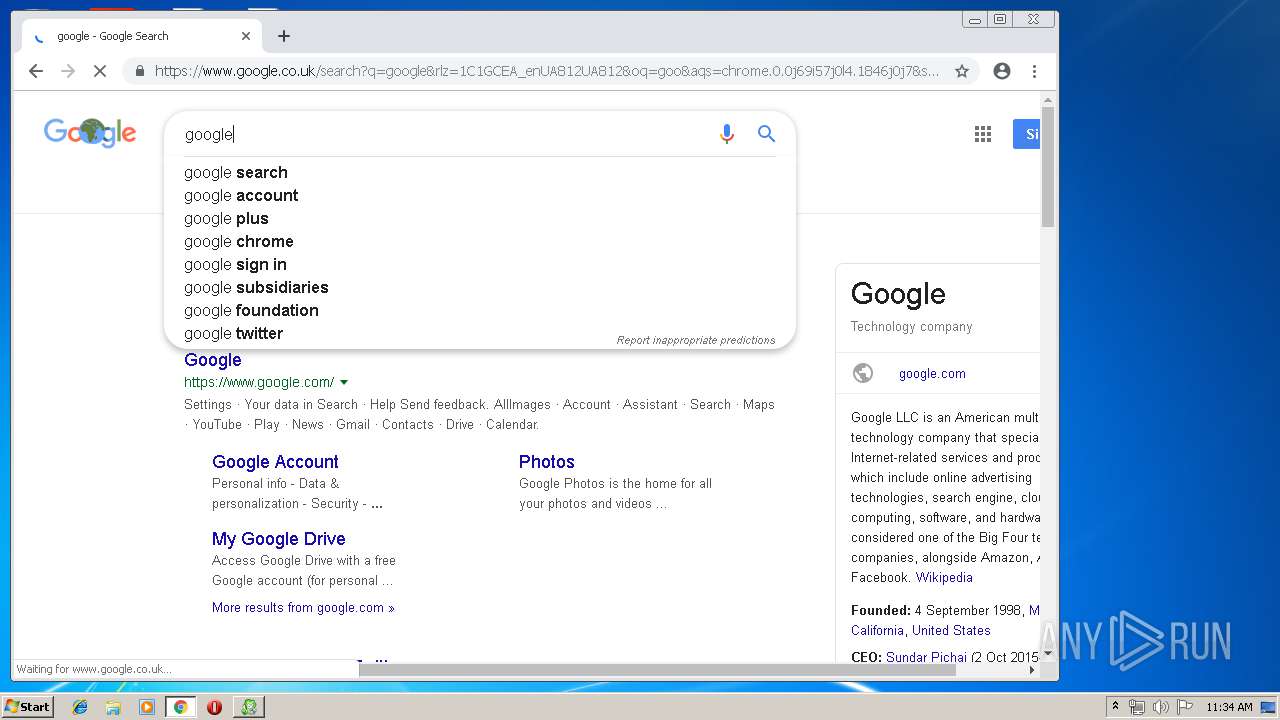The width and height of the screenshot is (1280, 720).
Task: Select the google - Google Search tab
Action: 140,36
